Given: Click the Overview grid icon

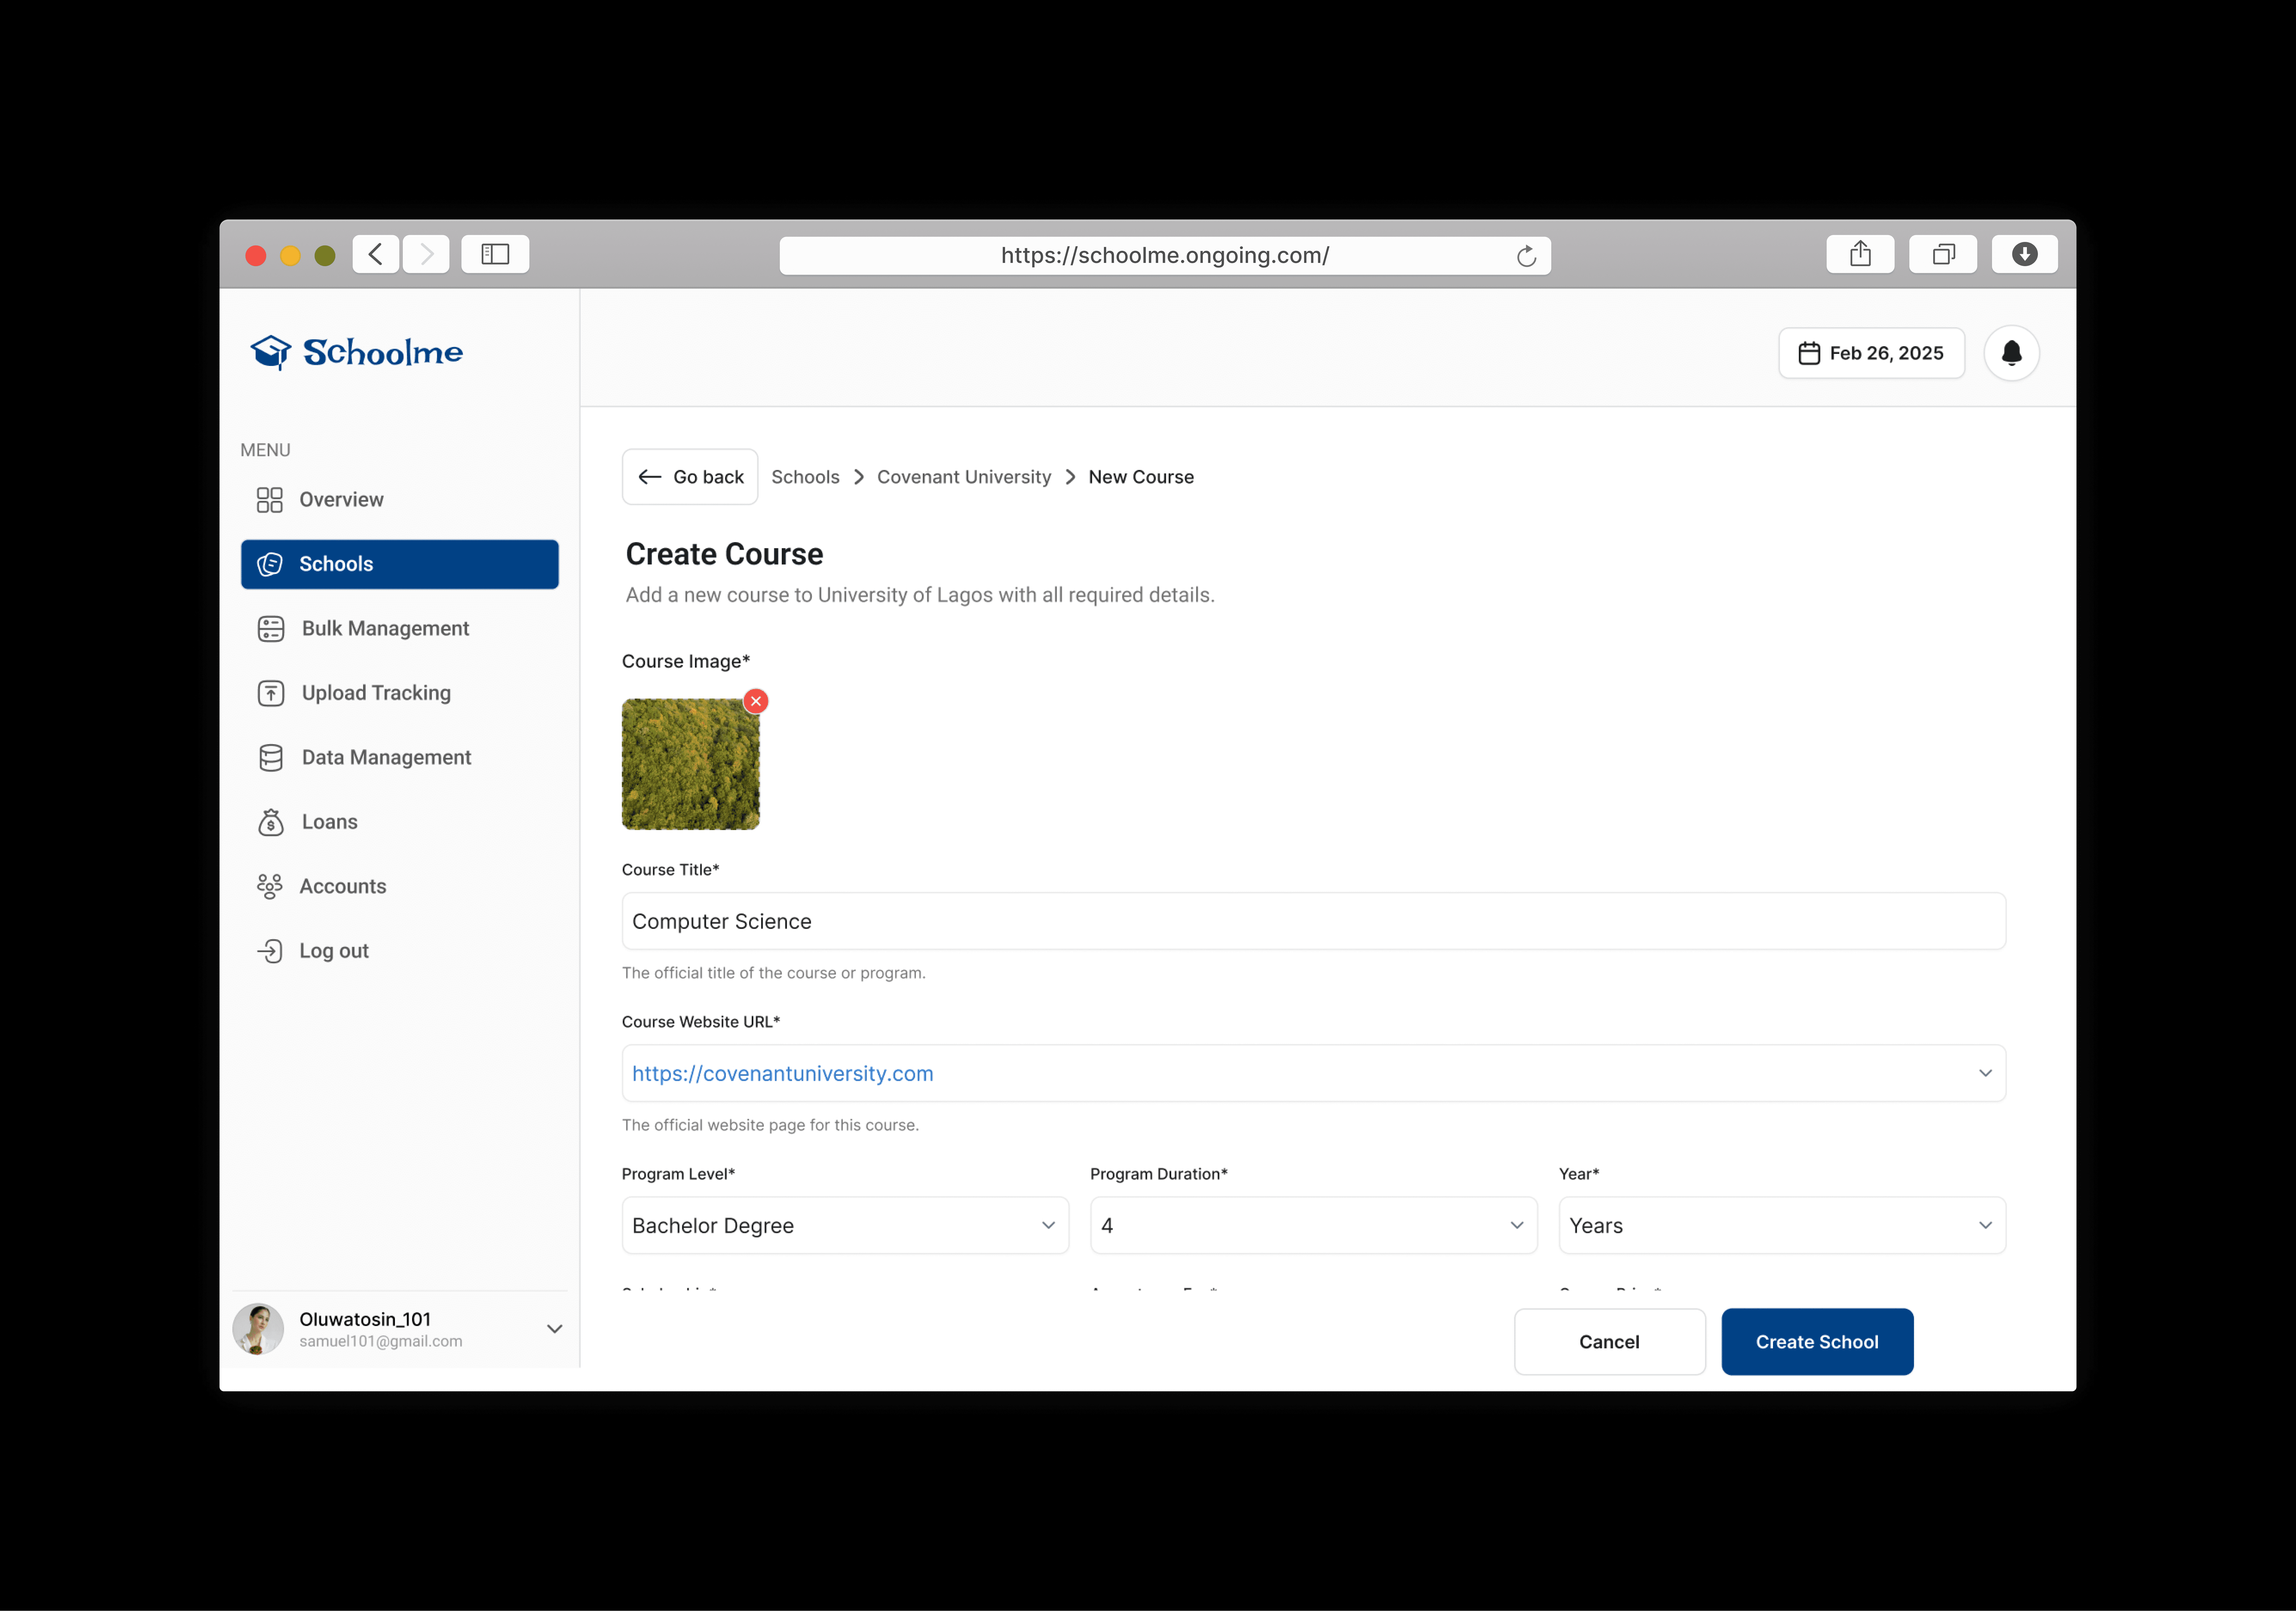Looking at the screenshot, I should coord(270,500).
